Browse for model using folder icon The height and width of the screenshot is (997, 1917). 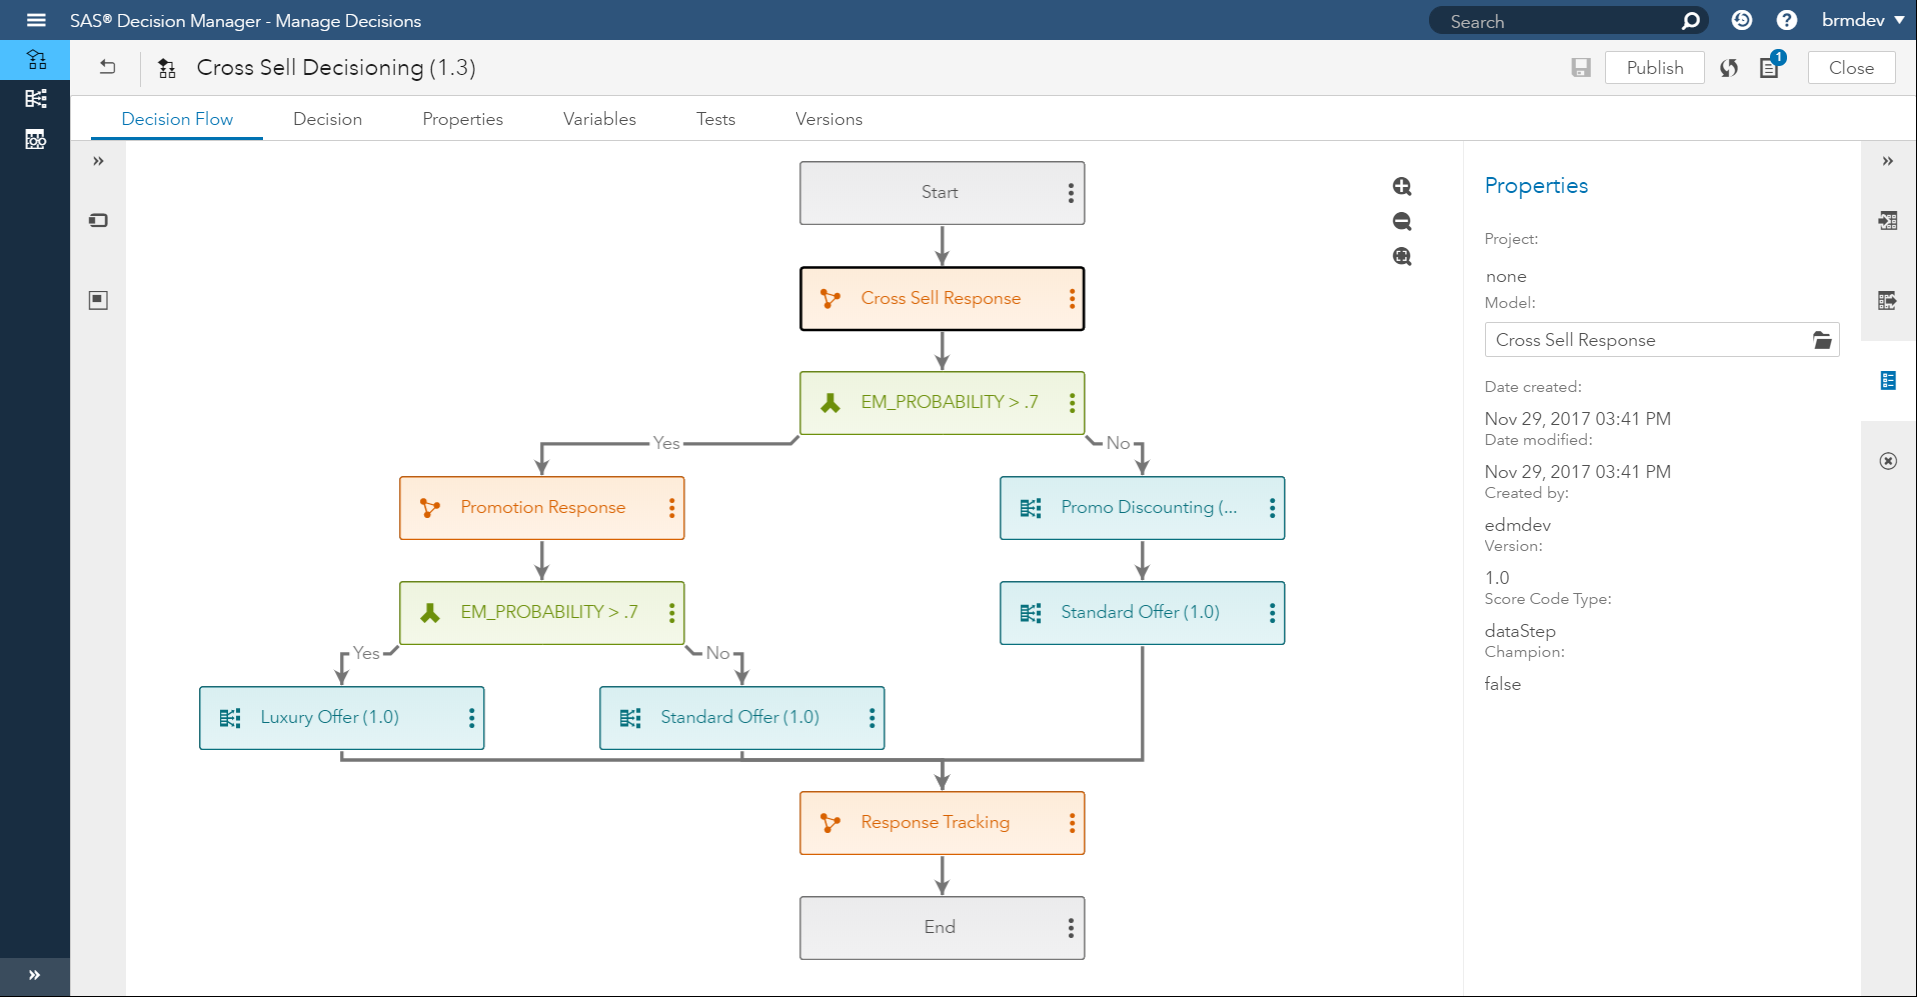[x=1821, y=340]
